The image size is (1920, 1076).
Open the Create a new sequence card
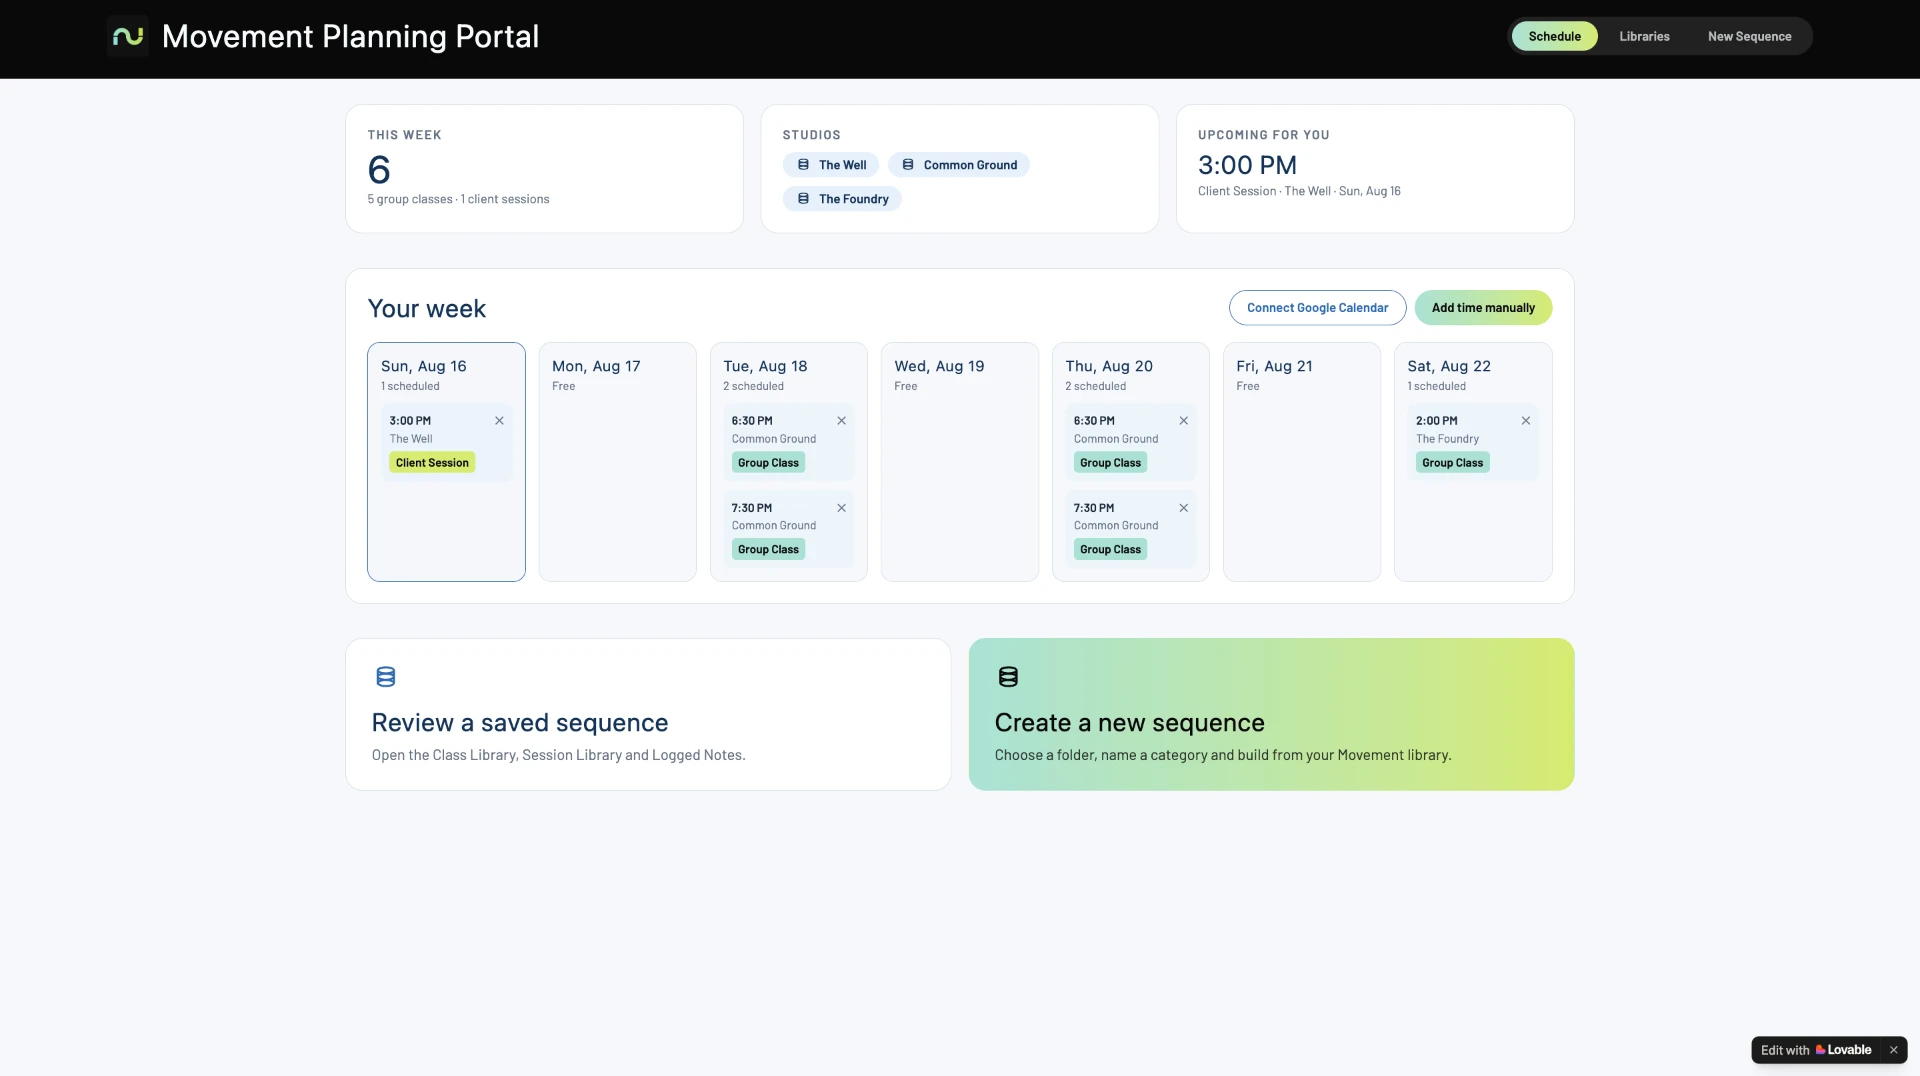[x=1271, y=714]
